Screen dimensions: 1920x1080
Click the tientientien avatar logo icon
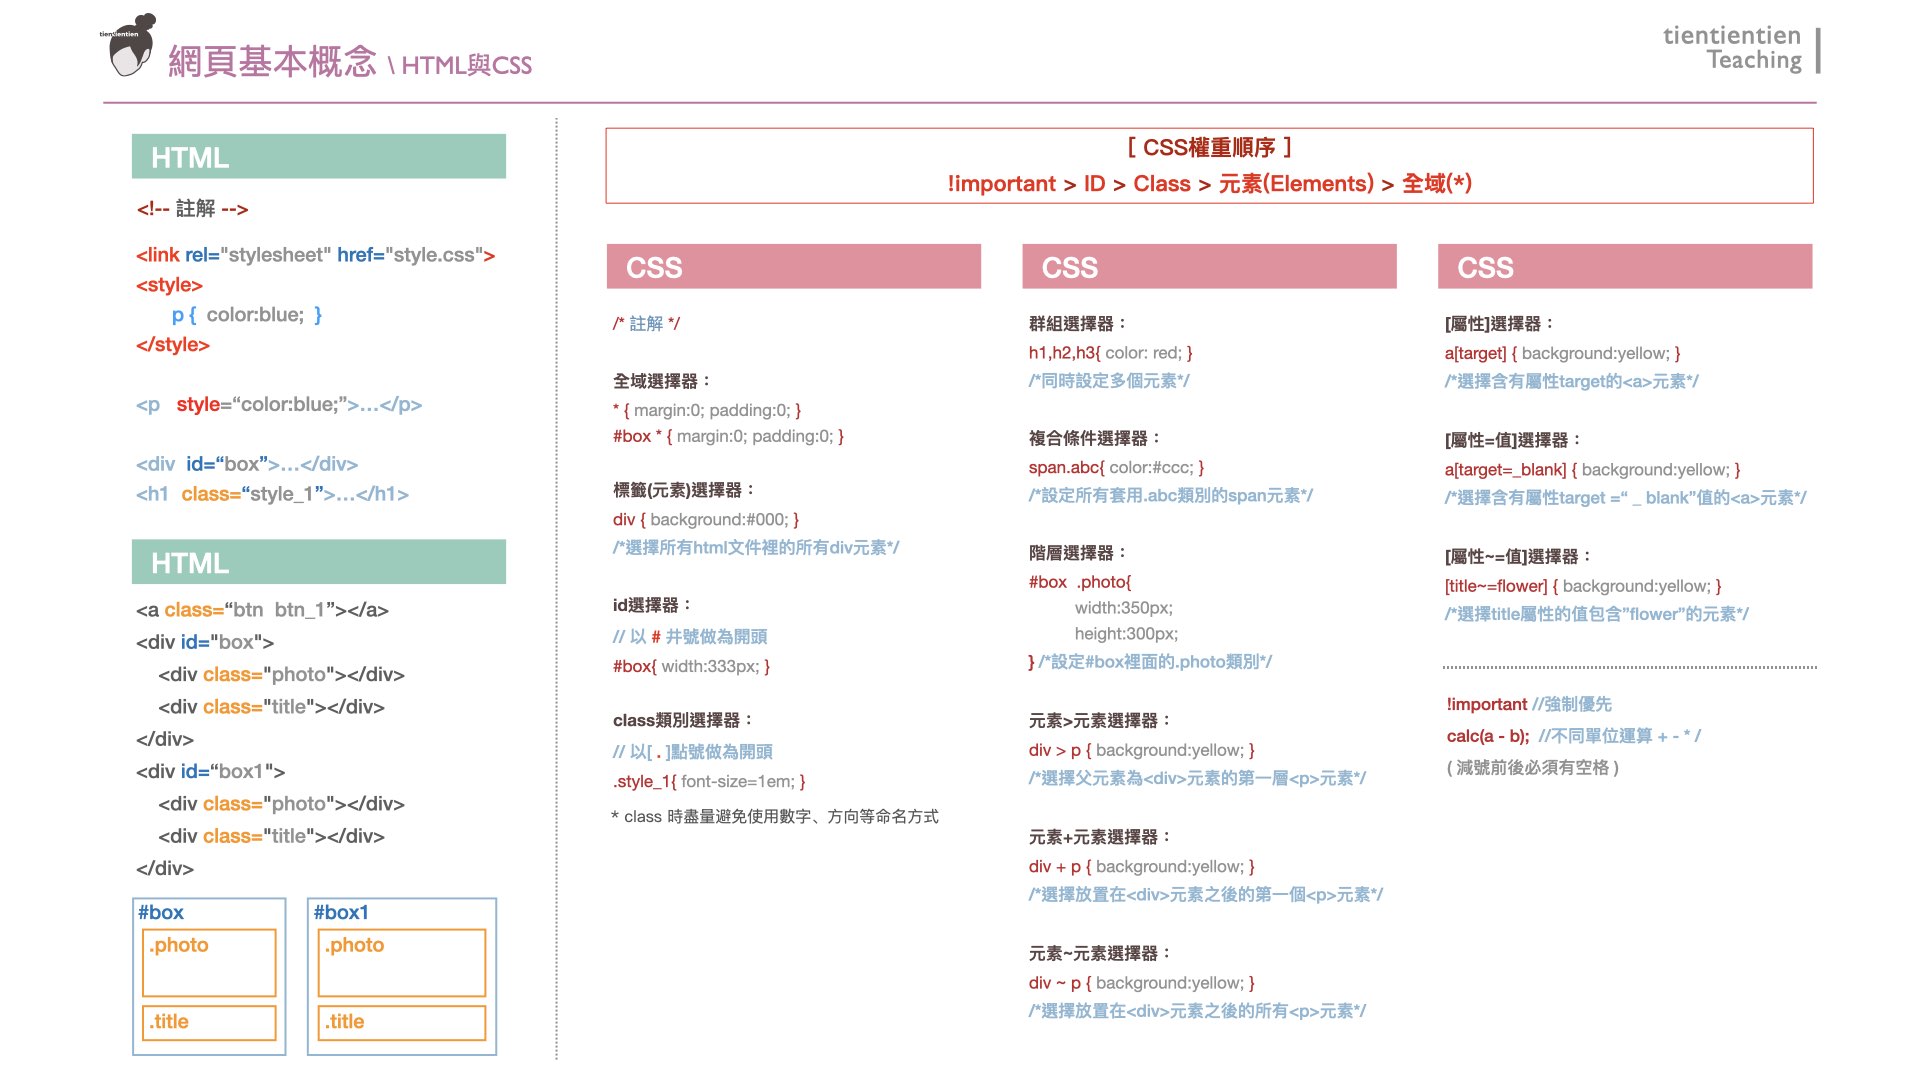coord(130,46)
